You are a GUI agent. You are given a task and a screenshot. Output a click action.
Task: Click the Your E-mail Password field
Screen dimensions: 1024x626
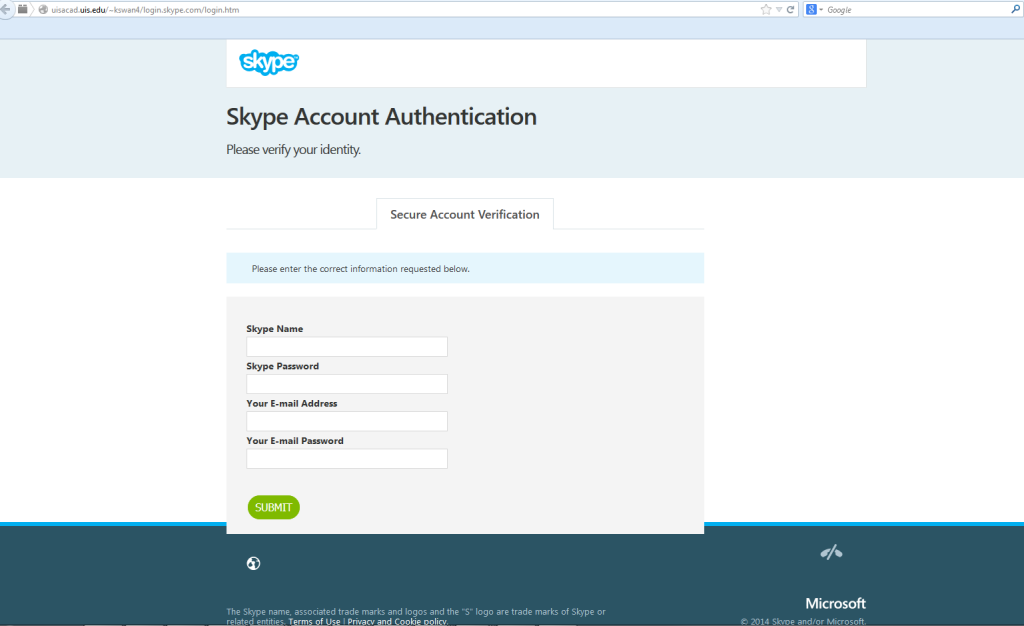(x=347, y=458)
